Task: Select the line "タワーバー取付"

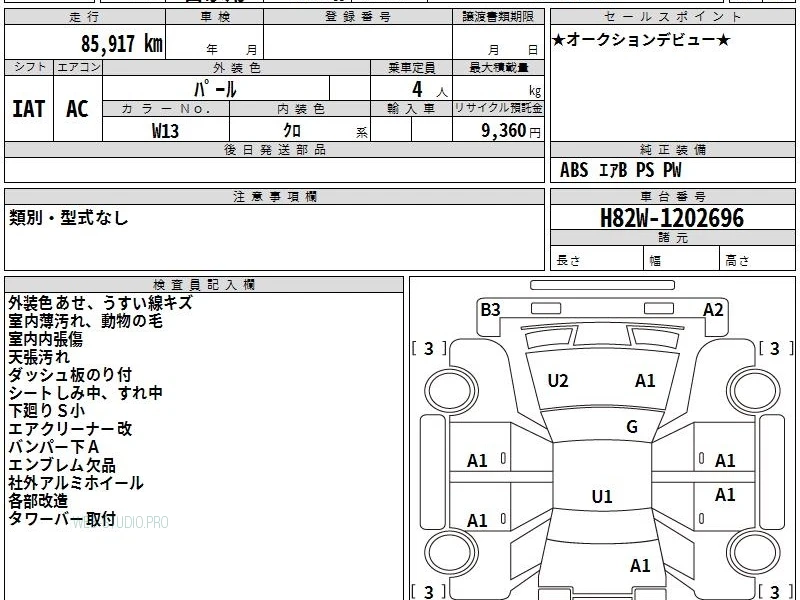Action: tap(62, 518)
